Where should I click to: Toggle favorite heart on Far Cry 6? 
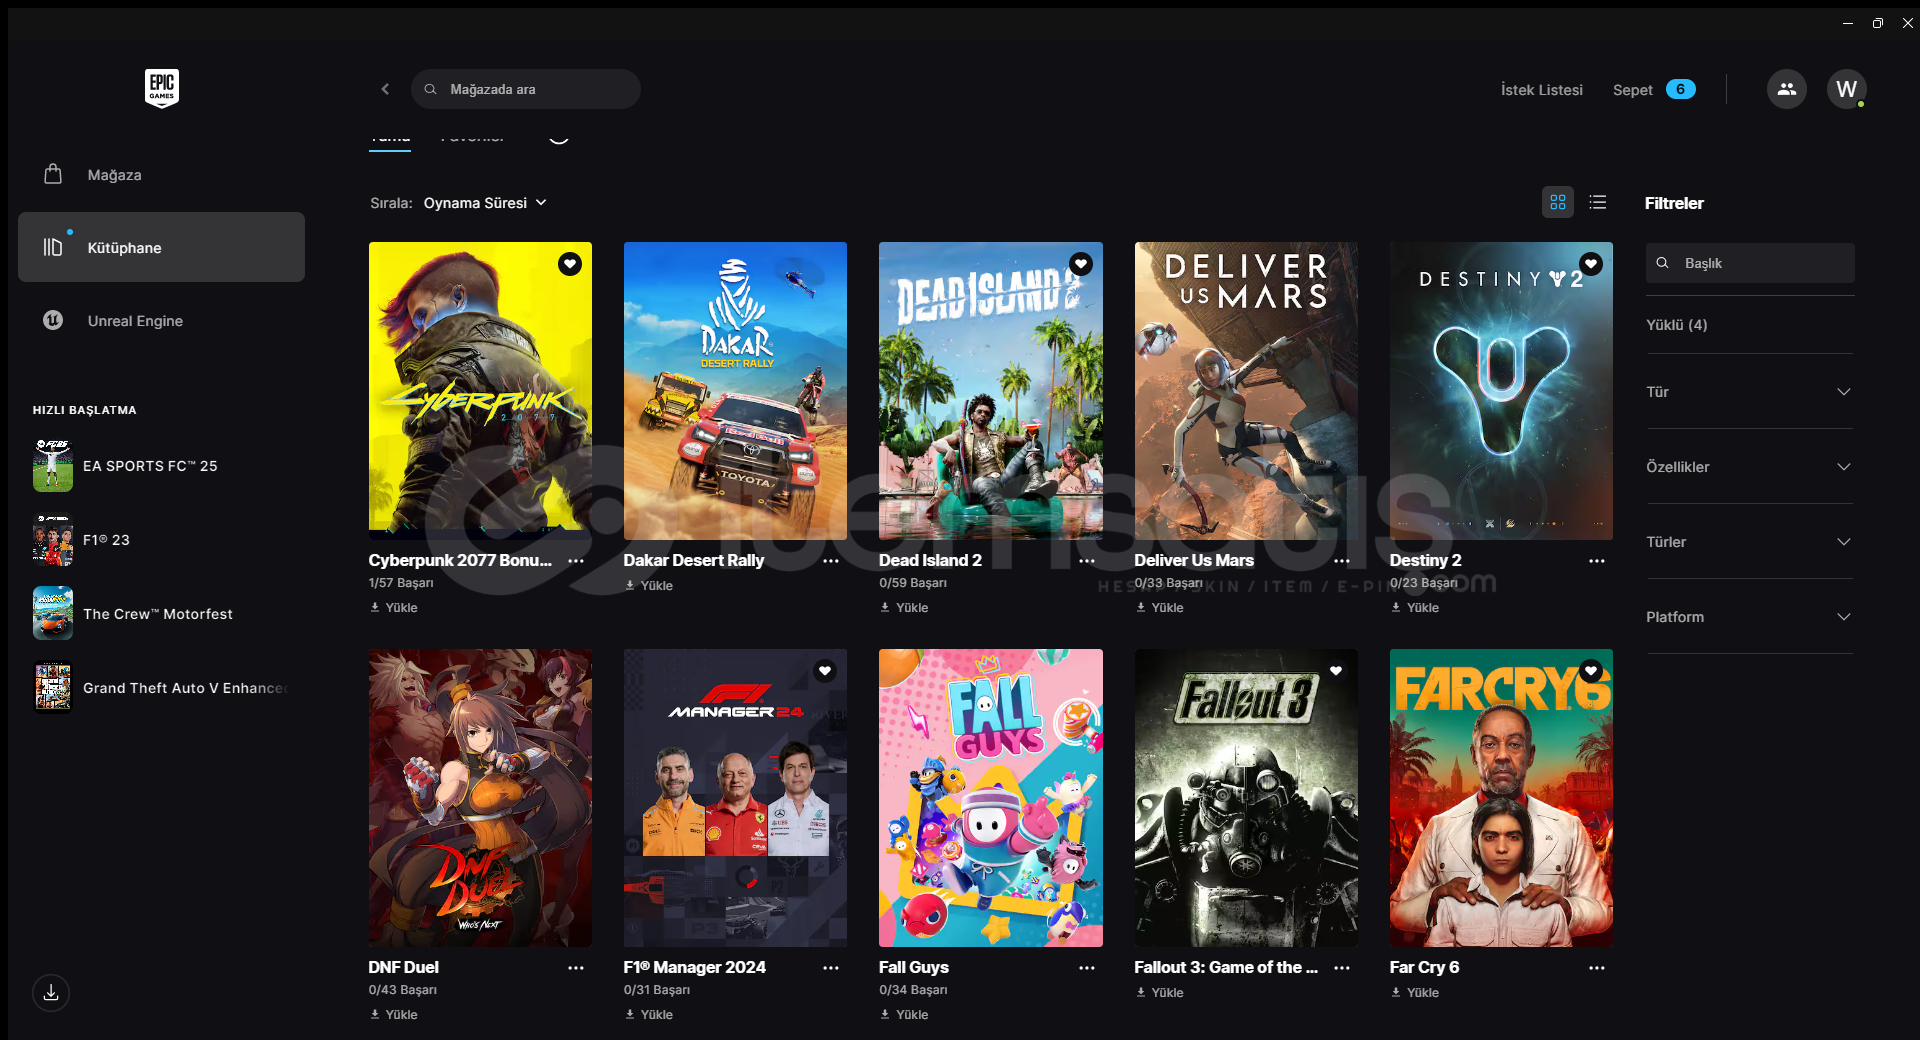click(x=1591, y=671)
